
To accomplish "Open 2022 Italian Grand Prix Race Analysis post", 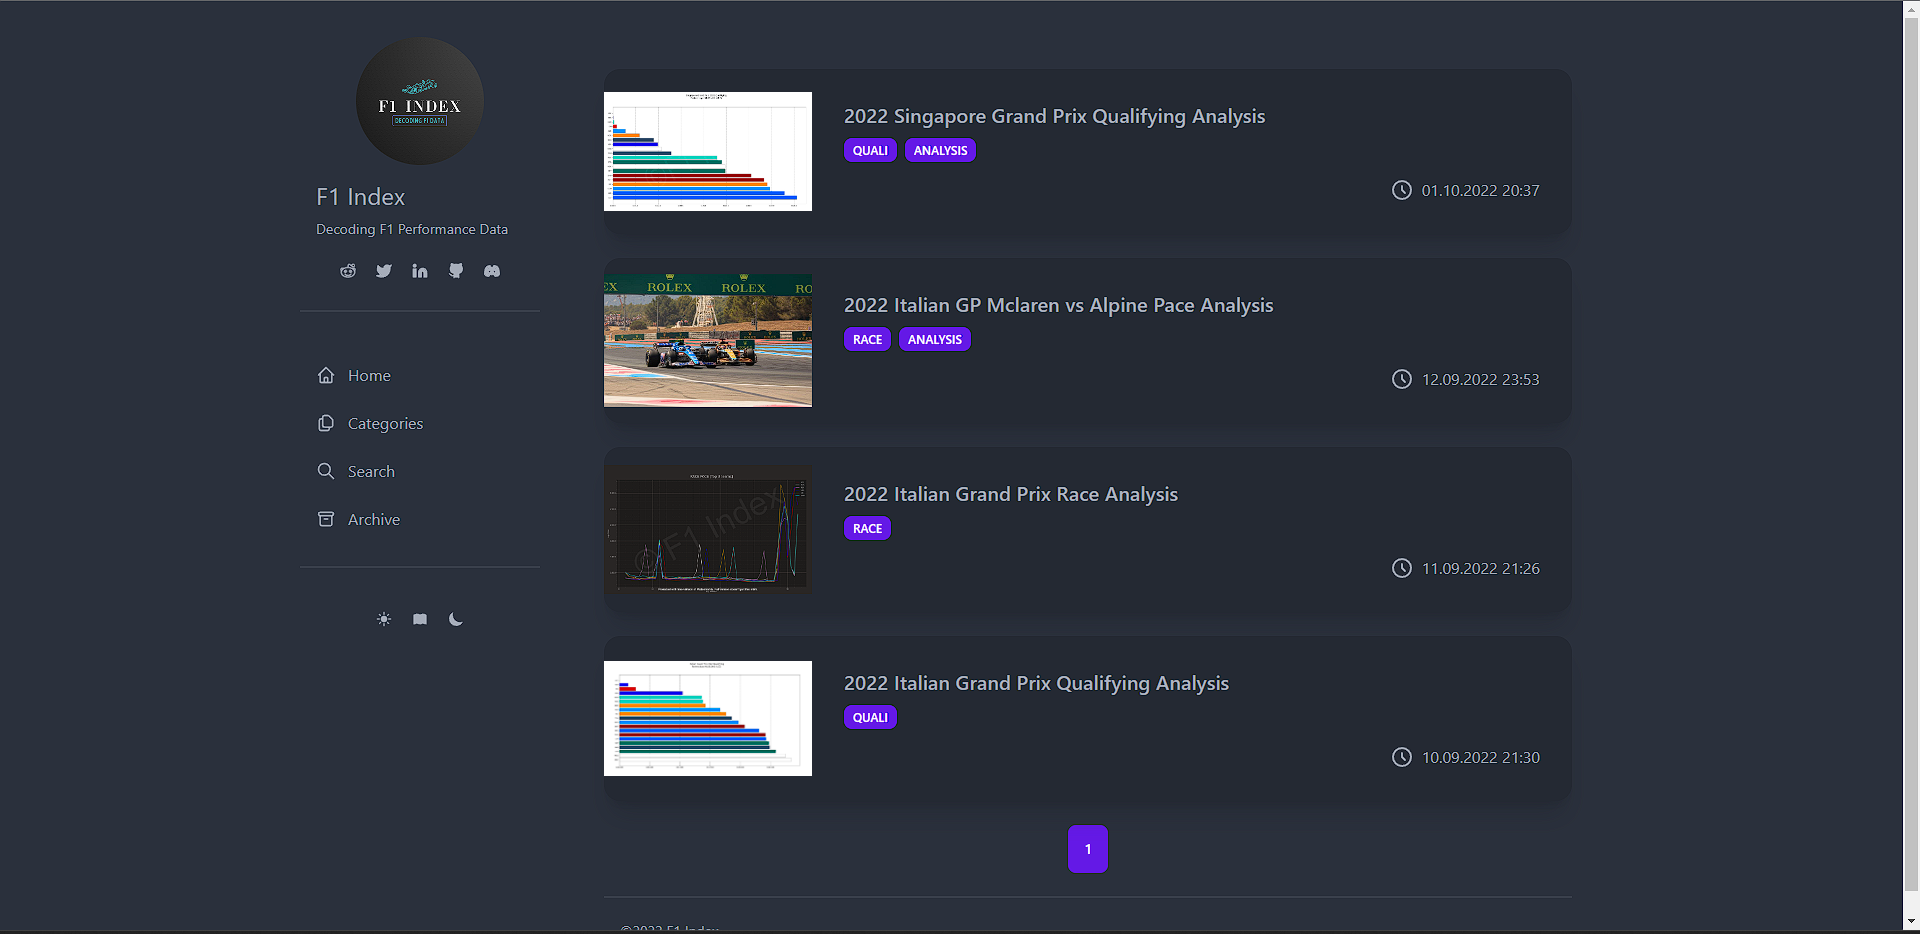I will click(x=1011, y=494).
